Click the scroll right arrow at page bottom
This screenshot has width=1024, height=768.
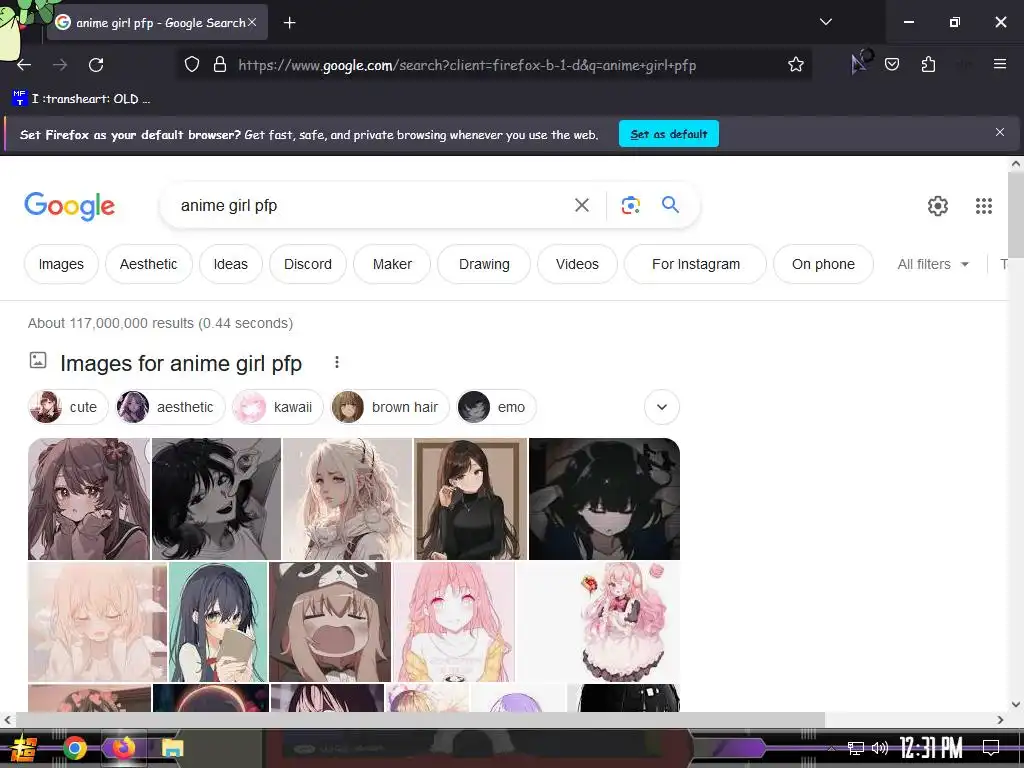point(1000,720)
